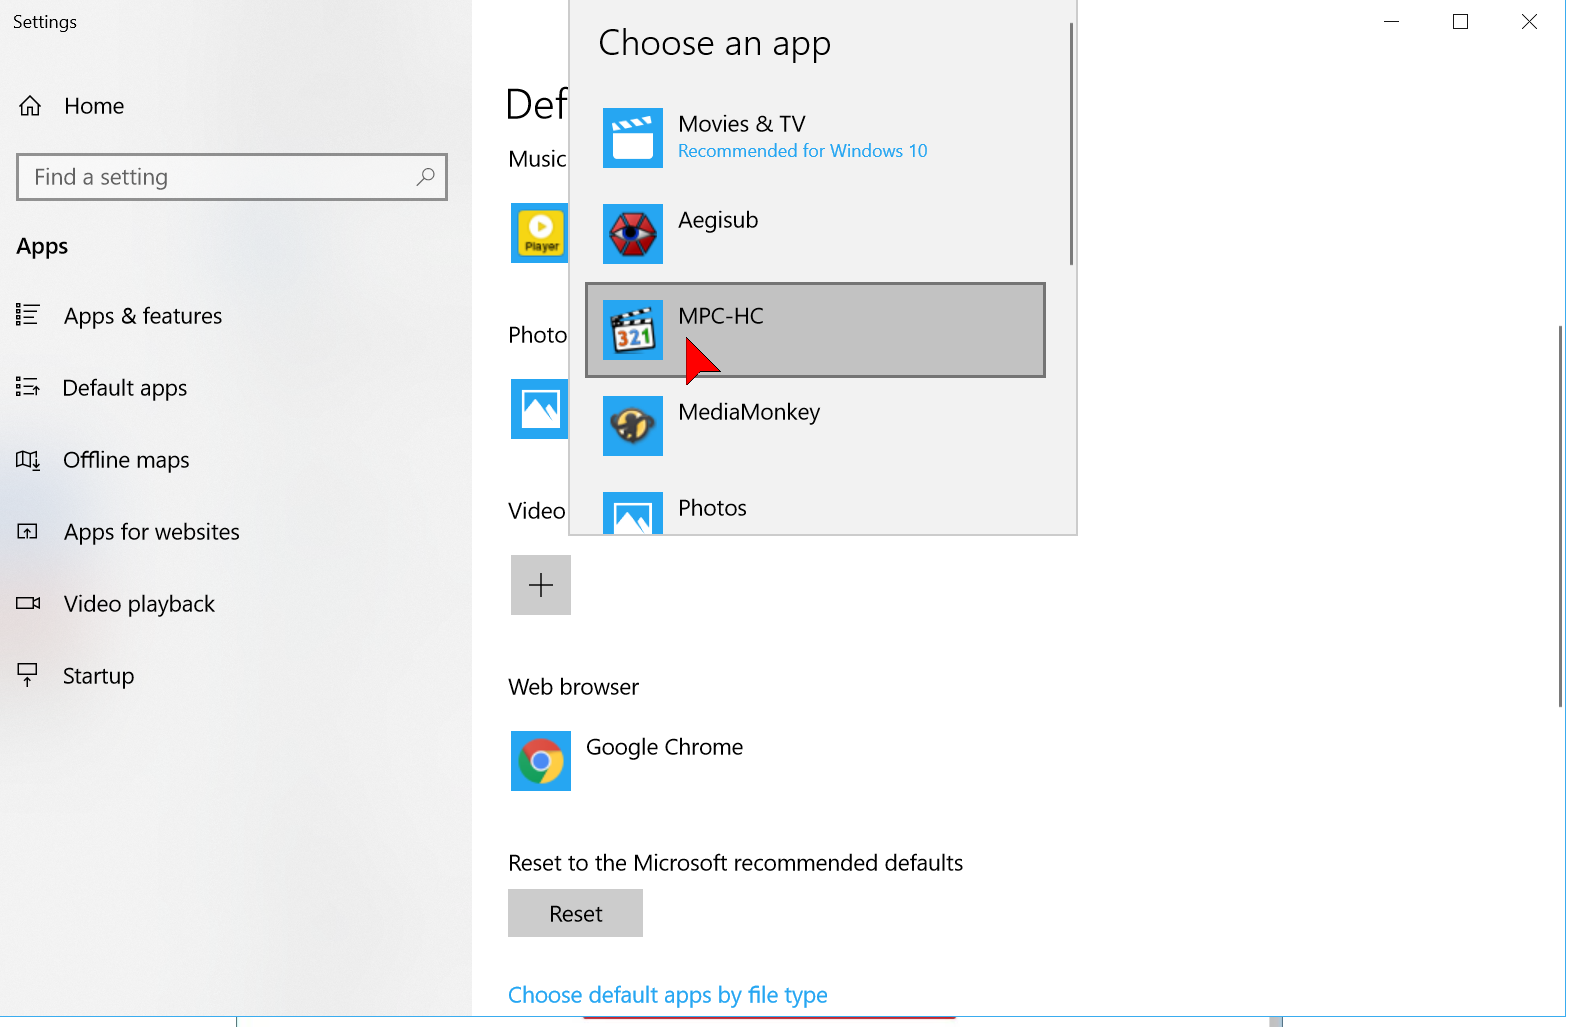The height and width of the screenshot is (1027, 1571).
Task: Open Apps for websites settings
Action: (152, 532)
